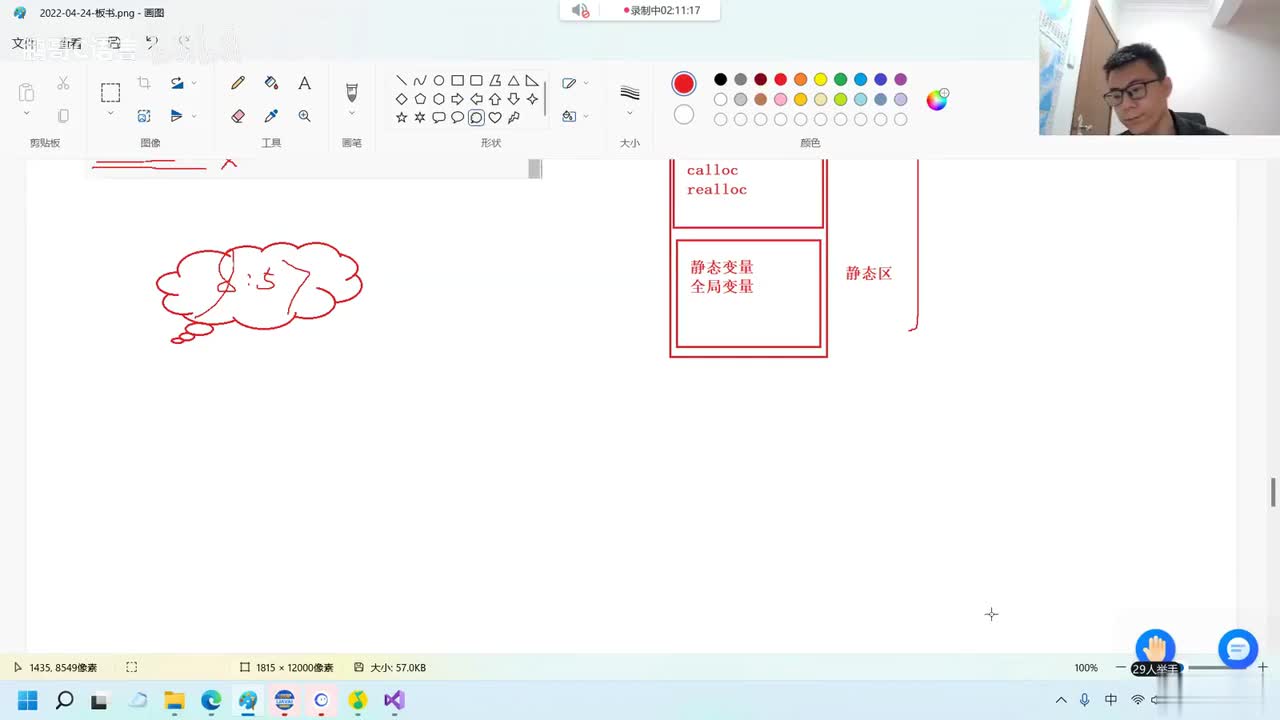Open the View menu
Screen dimensions: 1280x720
coord(69,43)
